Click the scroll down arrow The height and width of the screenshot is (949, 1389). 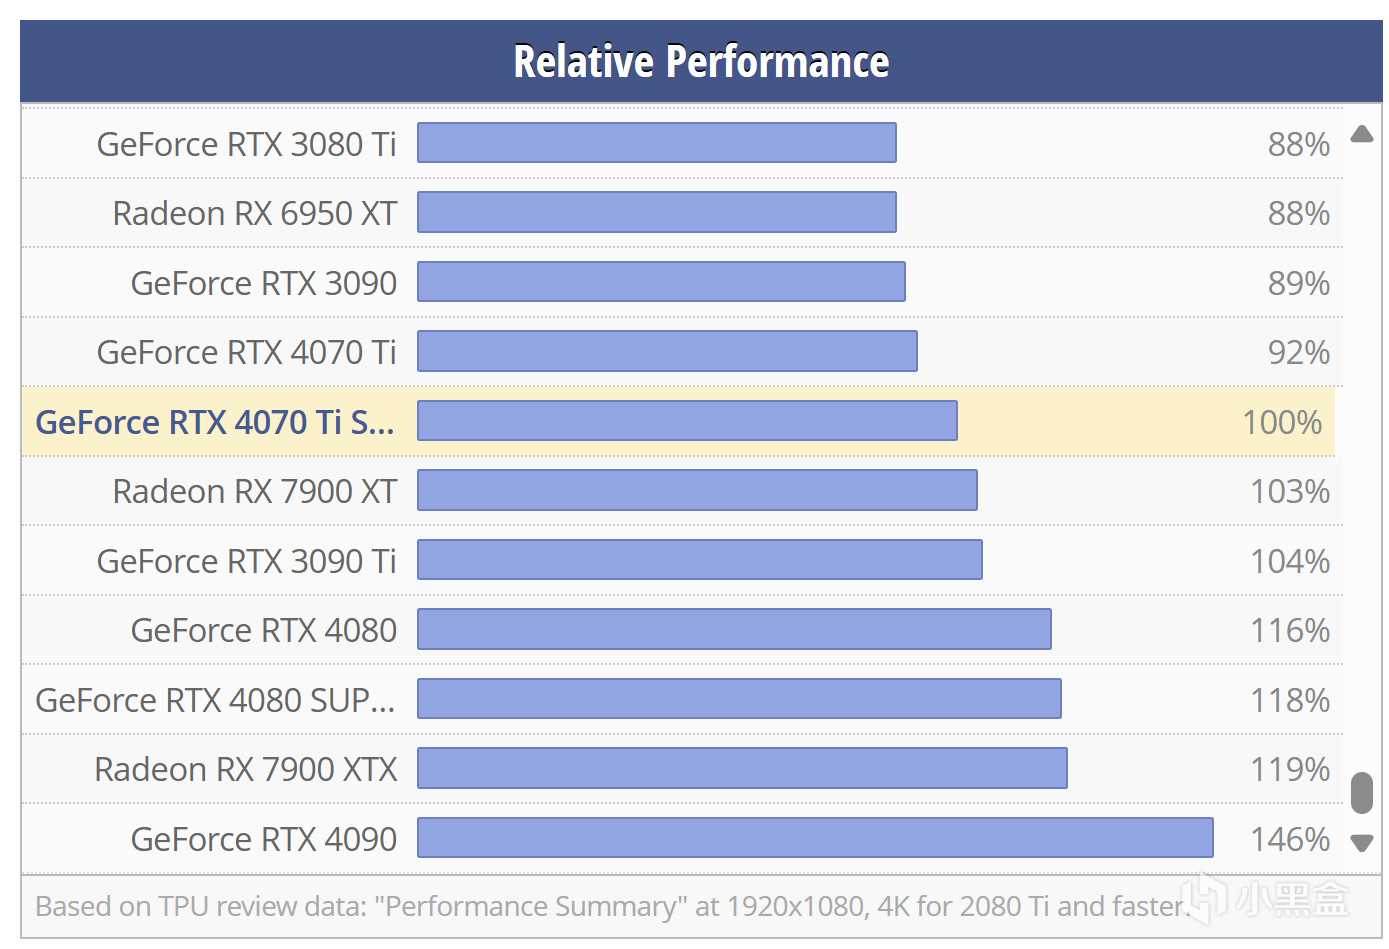tap(1361, 843)
